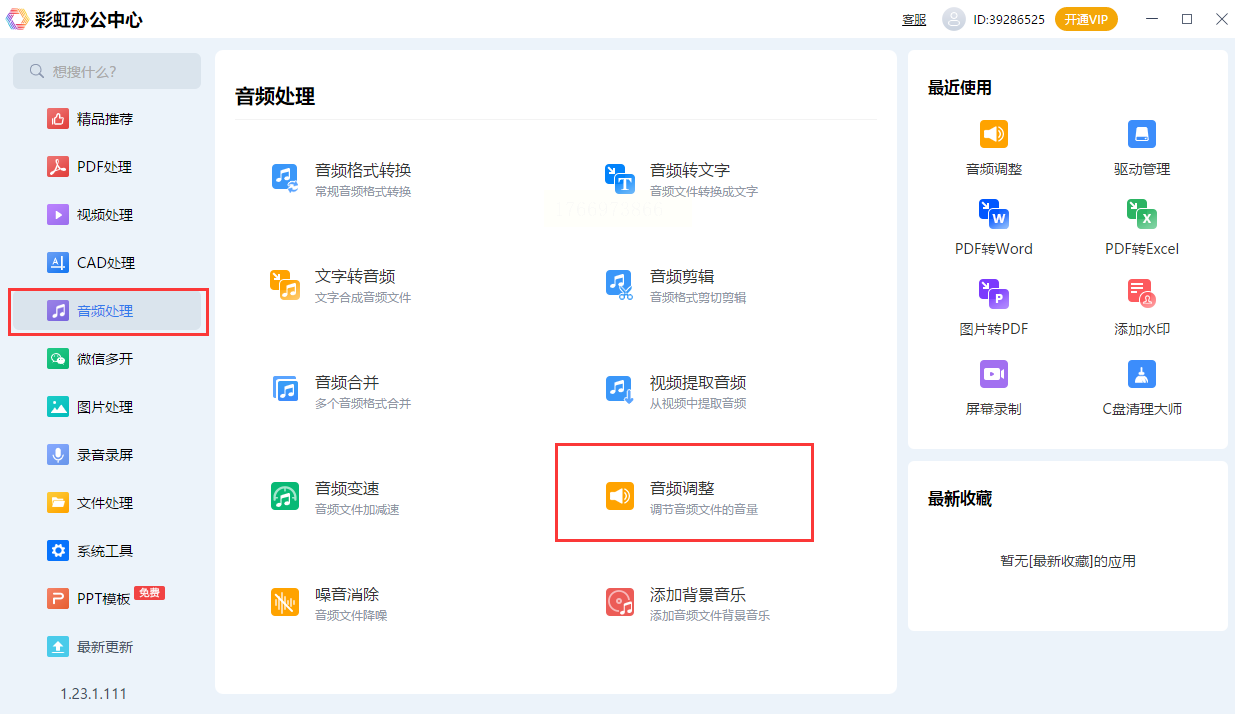Launch C盘清理大师 from recent list
This screenshot has width=1235, height=714.
[x=1142, y=374]
